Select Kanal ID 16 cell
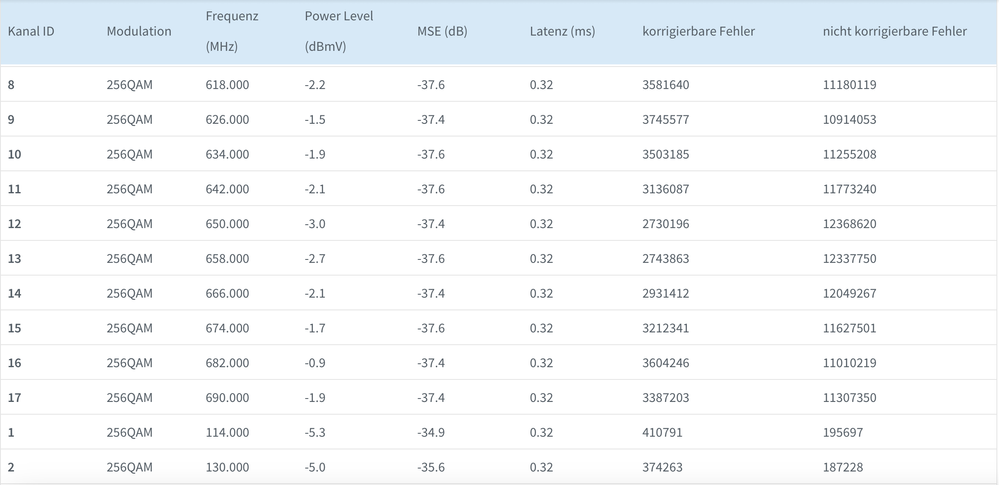 click(x=15, y=363)
